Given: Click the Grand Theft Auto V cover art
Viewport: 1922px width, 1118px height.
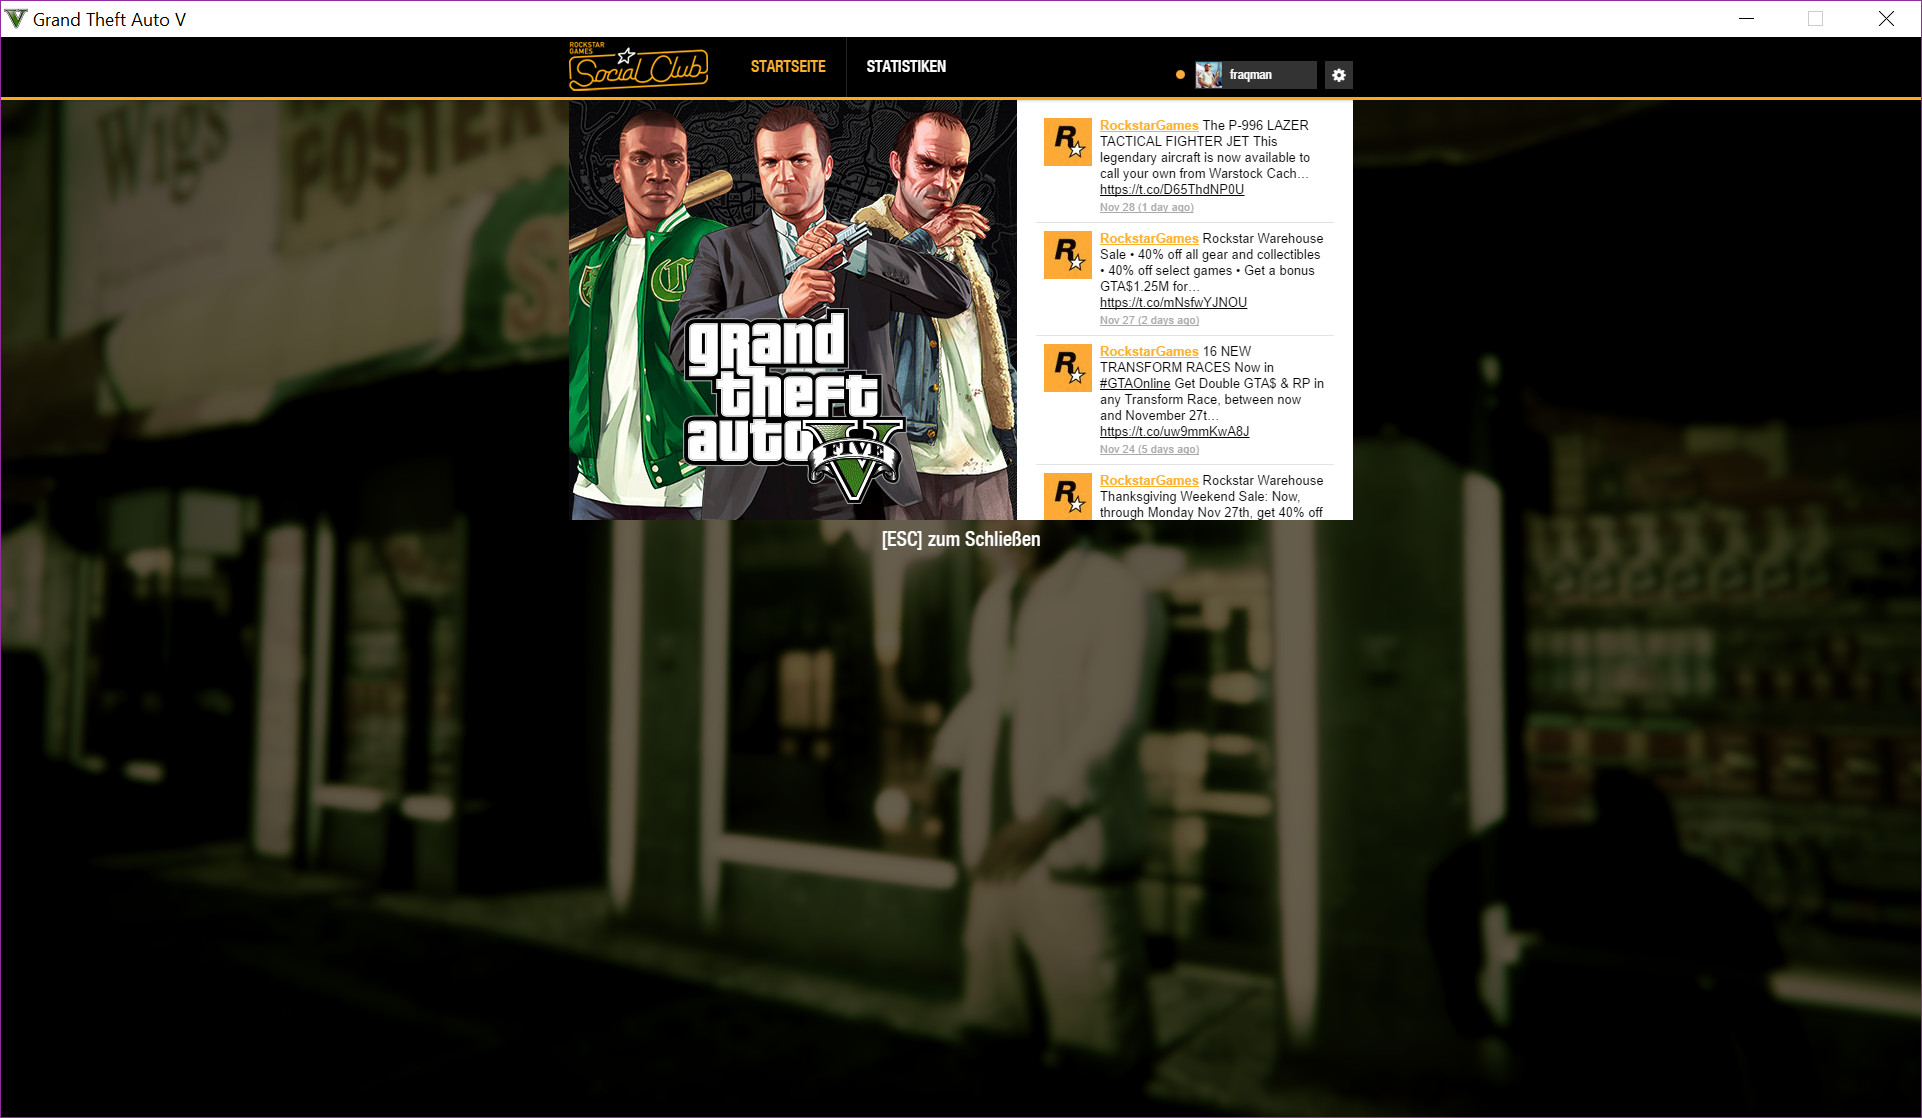Looking at the screenshot, I should (793, 310).
